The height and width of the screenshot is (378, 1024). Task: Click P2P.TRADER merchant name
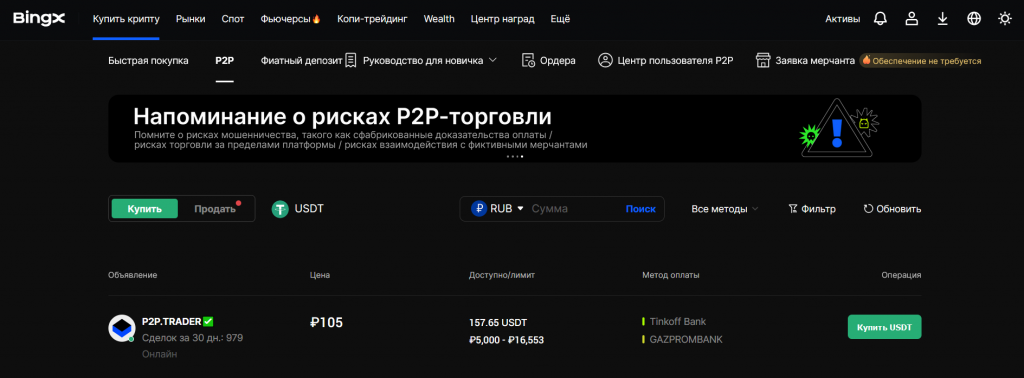point(171,321)
